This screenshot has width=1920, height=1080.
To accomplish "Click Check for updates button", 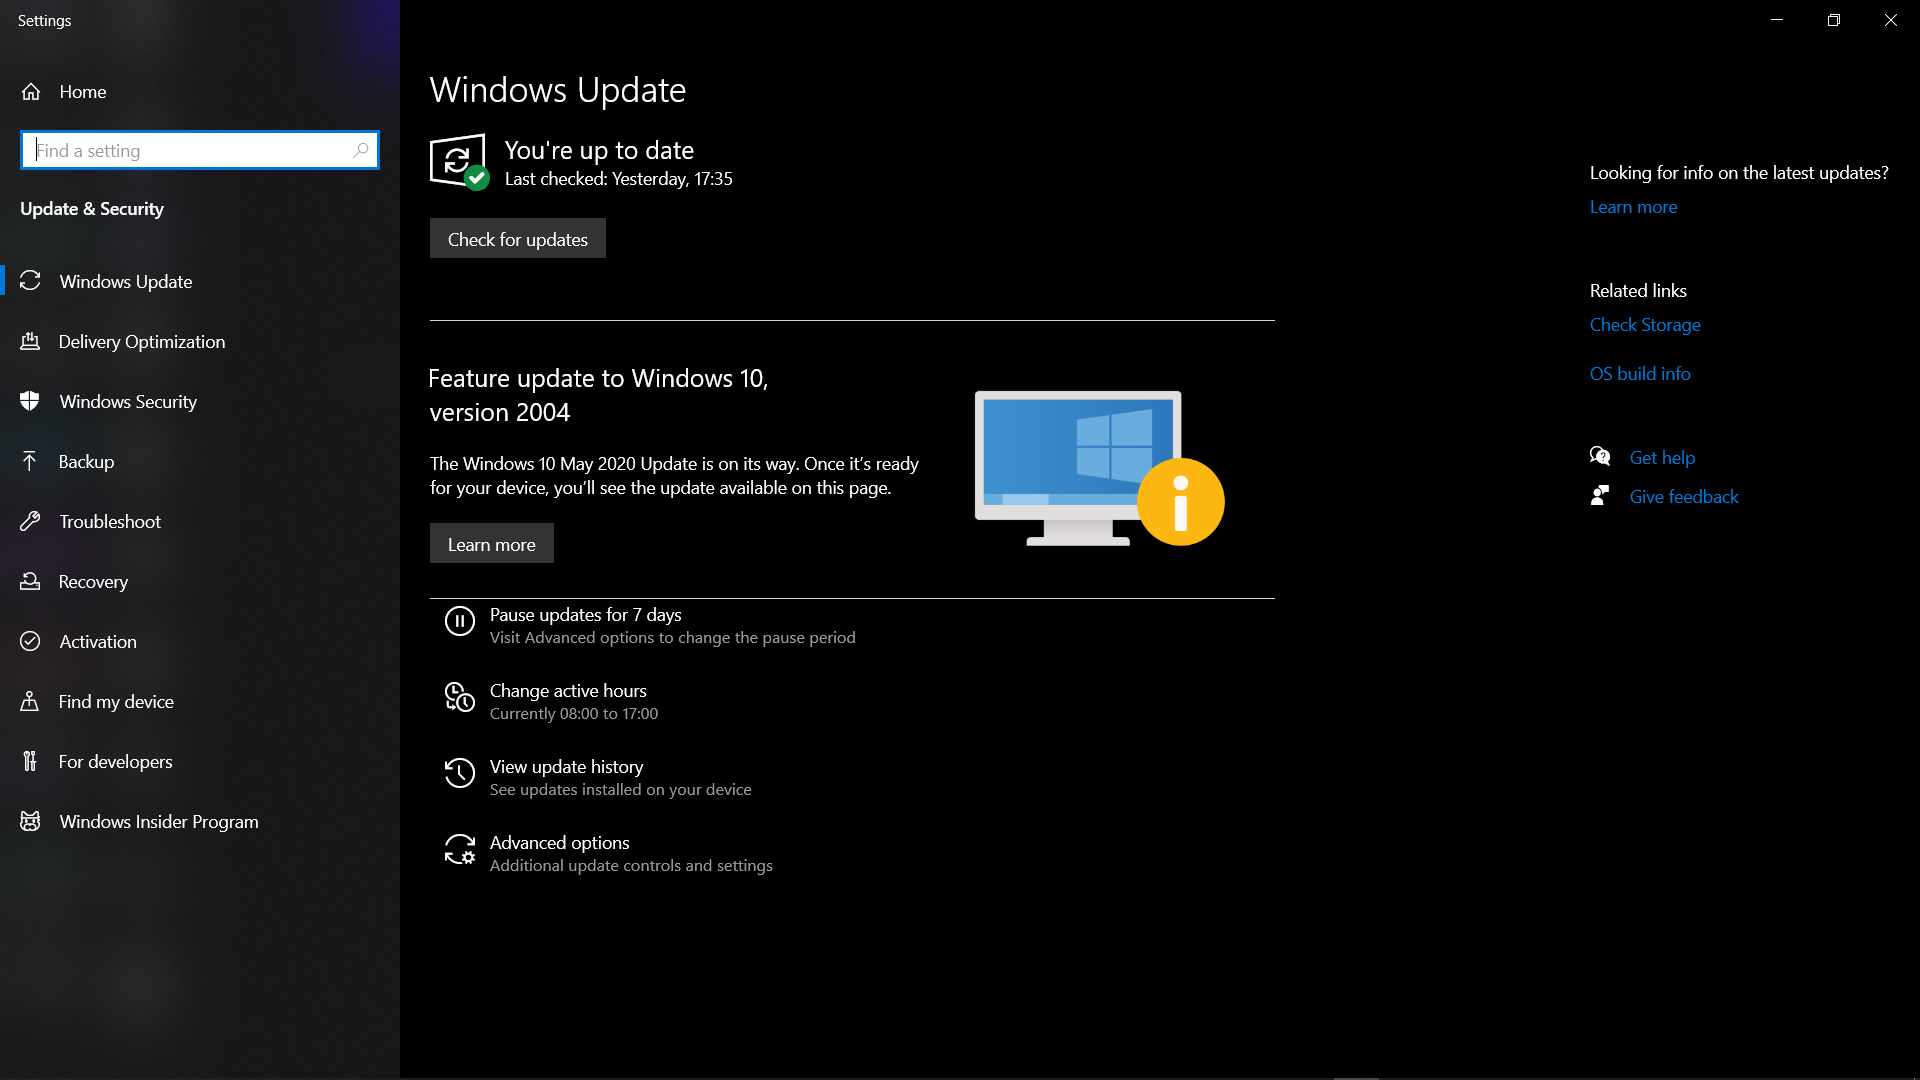I will coord(518,238).
